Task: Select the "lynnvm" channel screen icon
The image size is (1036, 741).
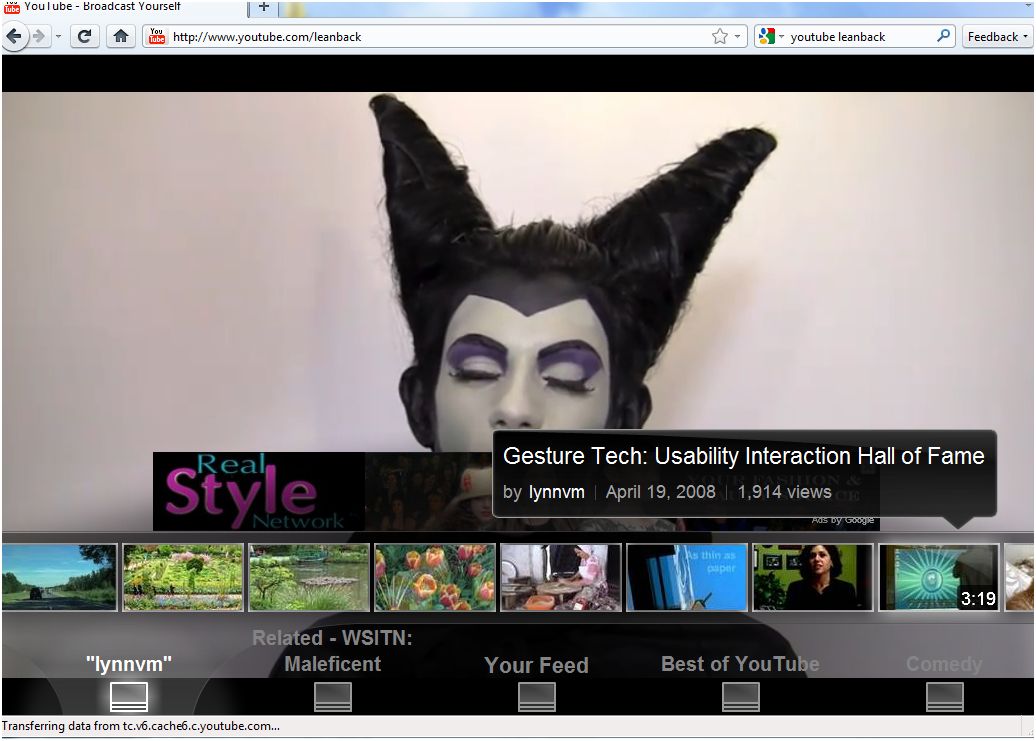Action: pyautogui.click(x=129, y=696)
